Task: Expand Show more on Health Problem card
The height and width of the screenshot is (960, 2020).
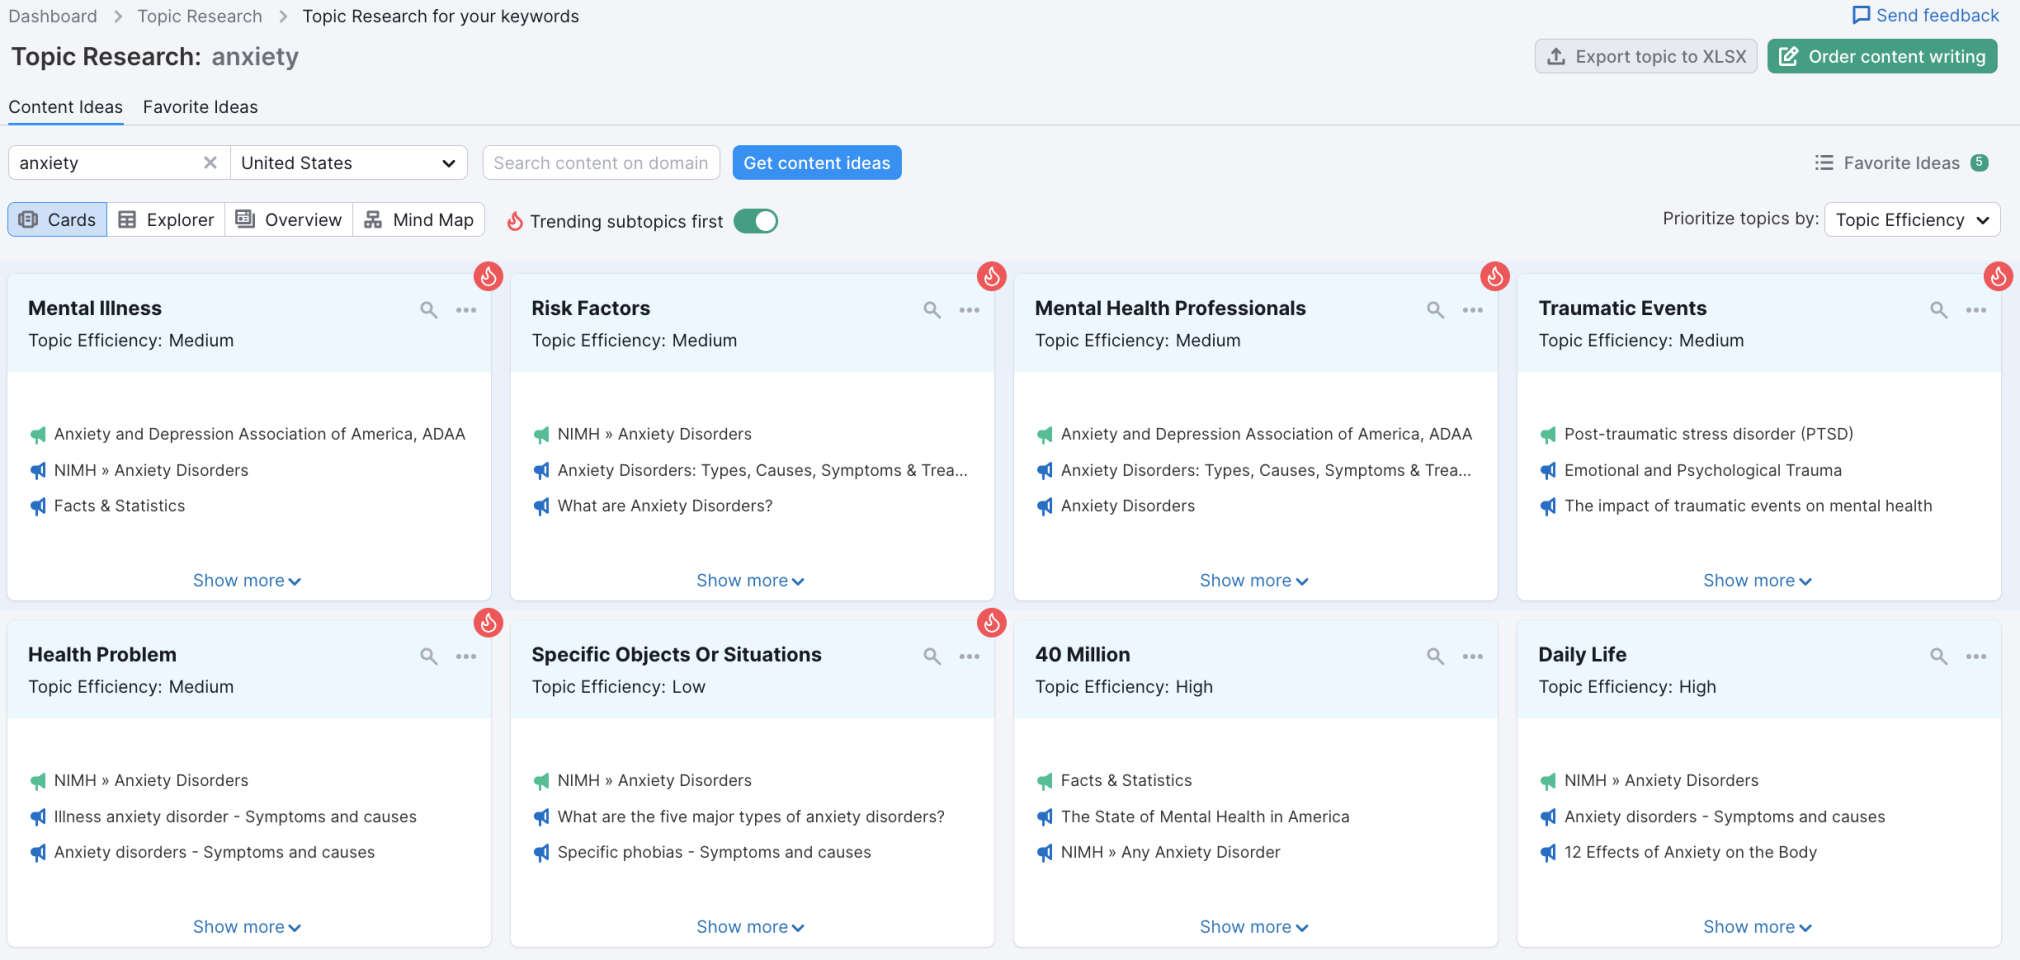Action: [246, 927]
